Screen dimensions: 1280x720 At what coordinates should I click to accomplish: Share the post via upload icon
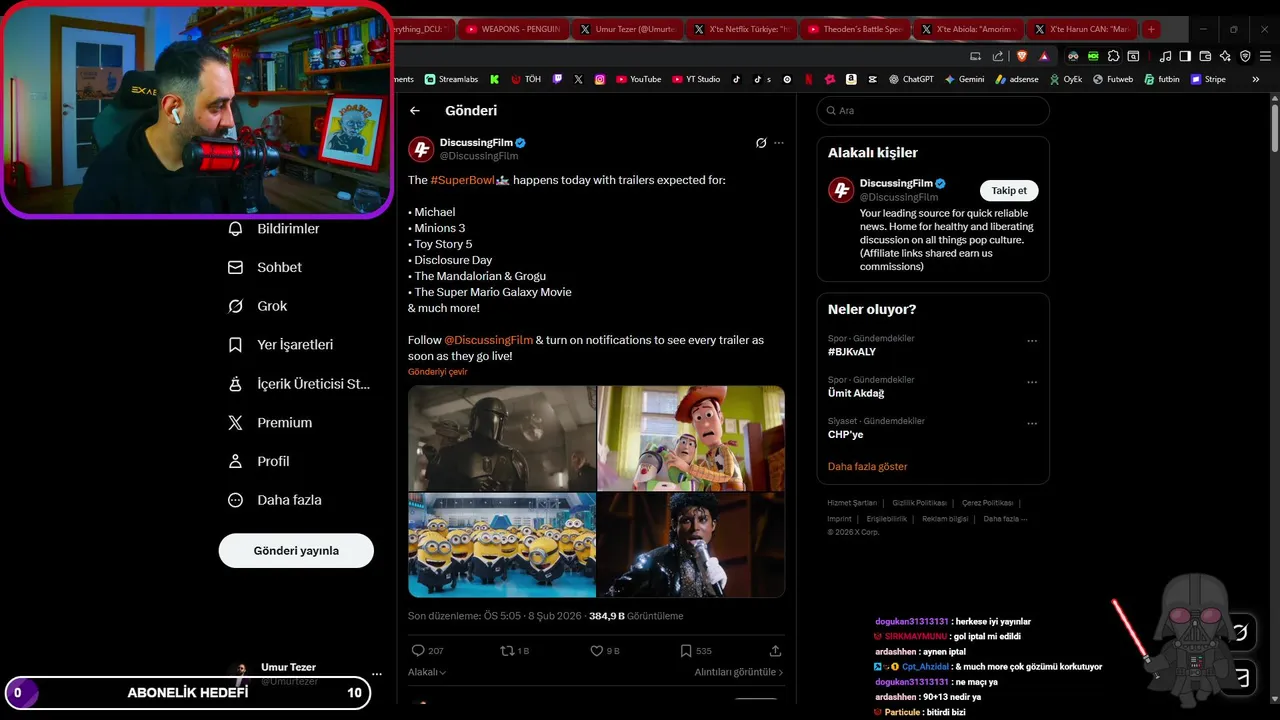click(x=775, y=651)
